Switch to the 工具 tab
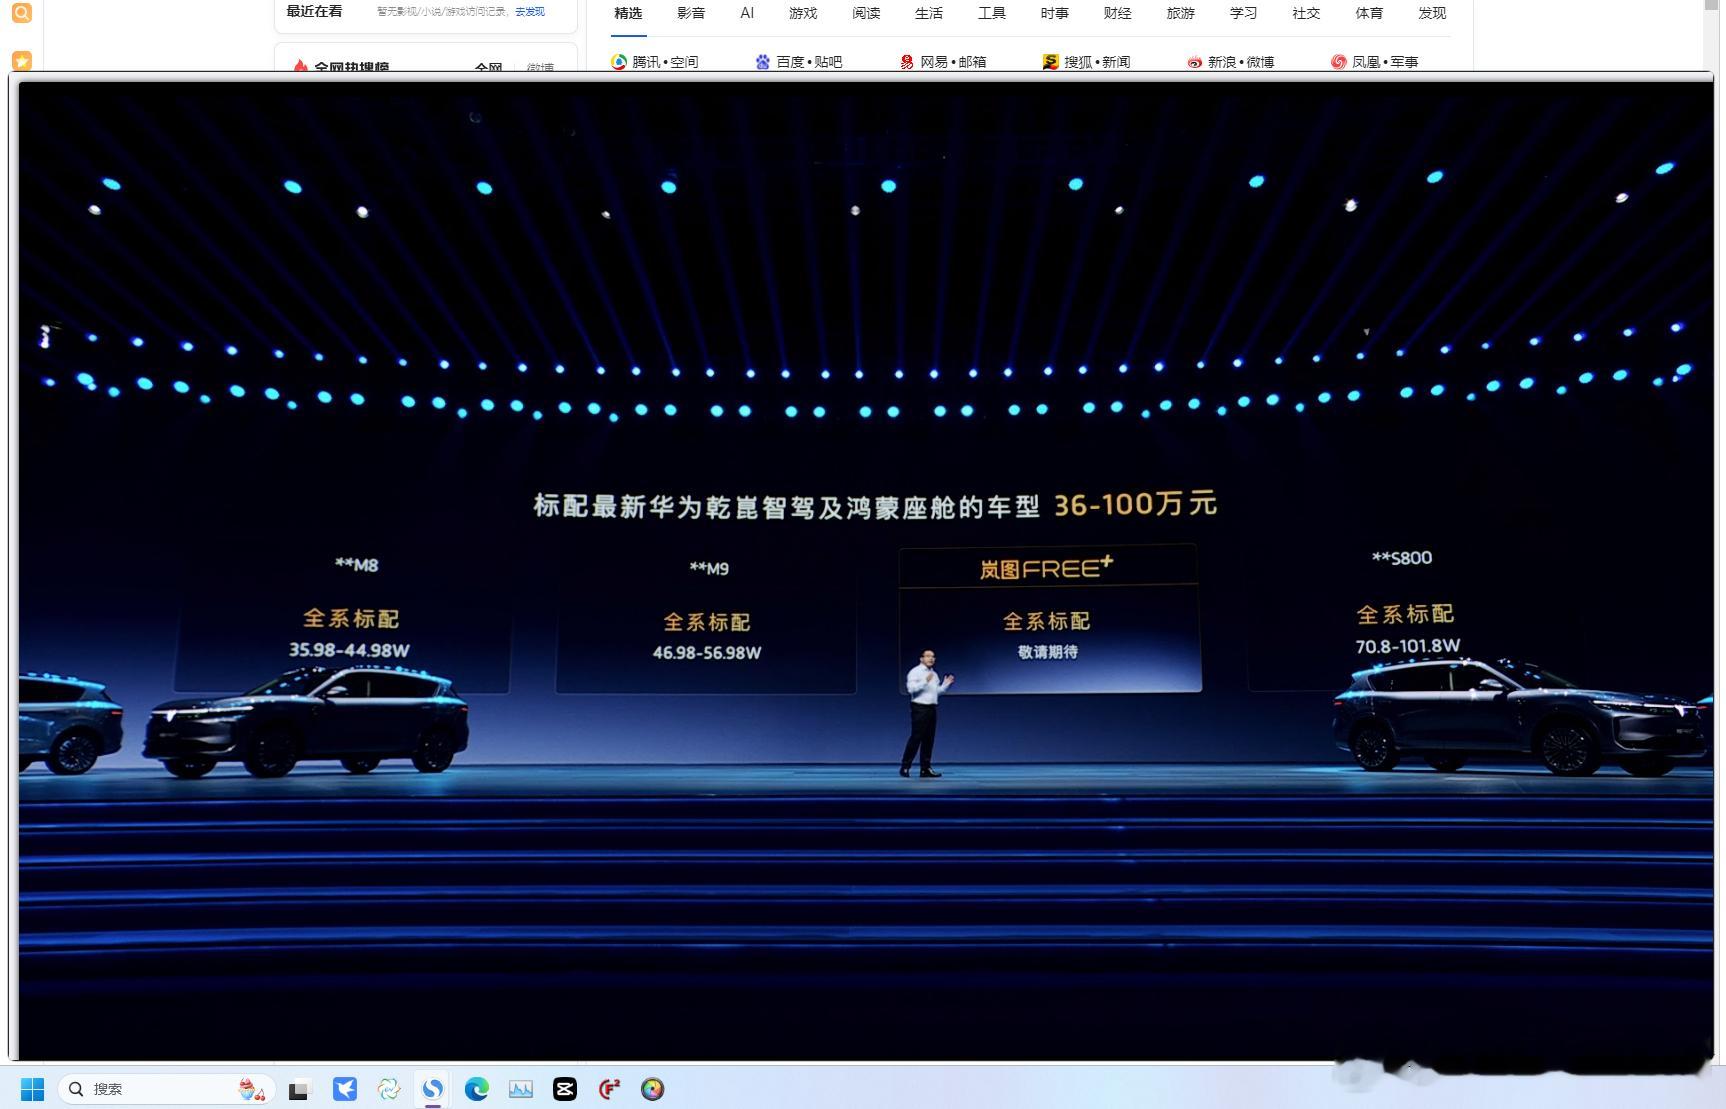Screen dimensions: 1726x1109 pyautogui.click(x=992, y=13)
